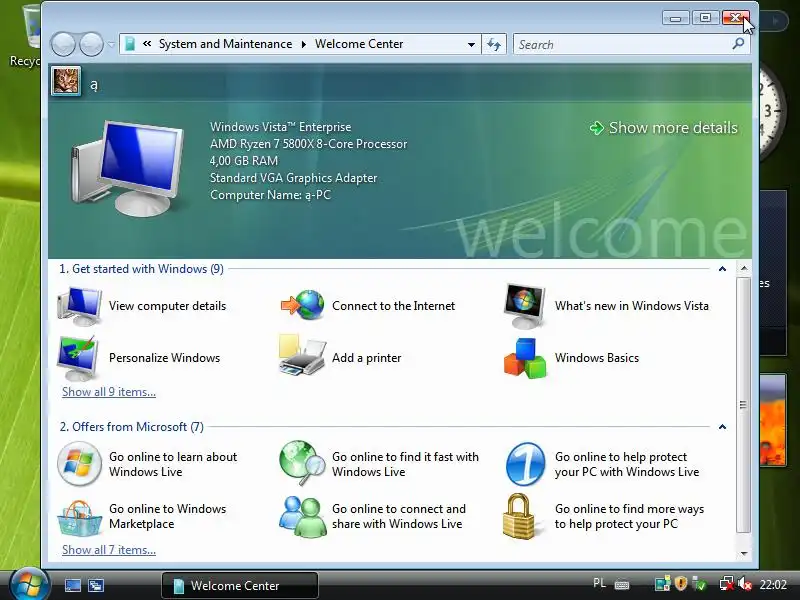800x600 pixels.
Task: Click the PL language indicator
Action: 599,583
